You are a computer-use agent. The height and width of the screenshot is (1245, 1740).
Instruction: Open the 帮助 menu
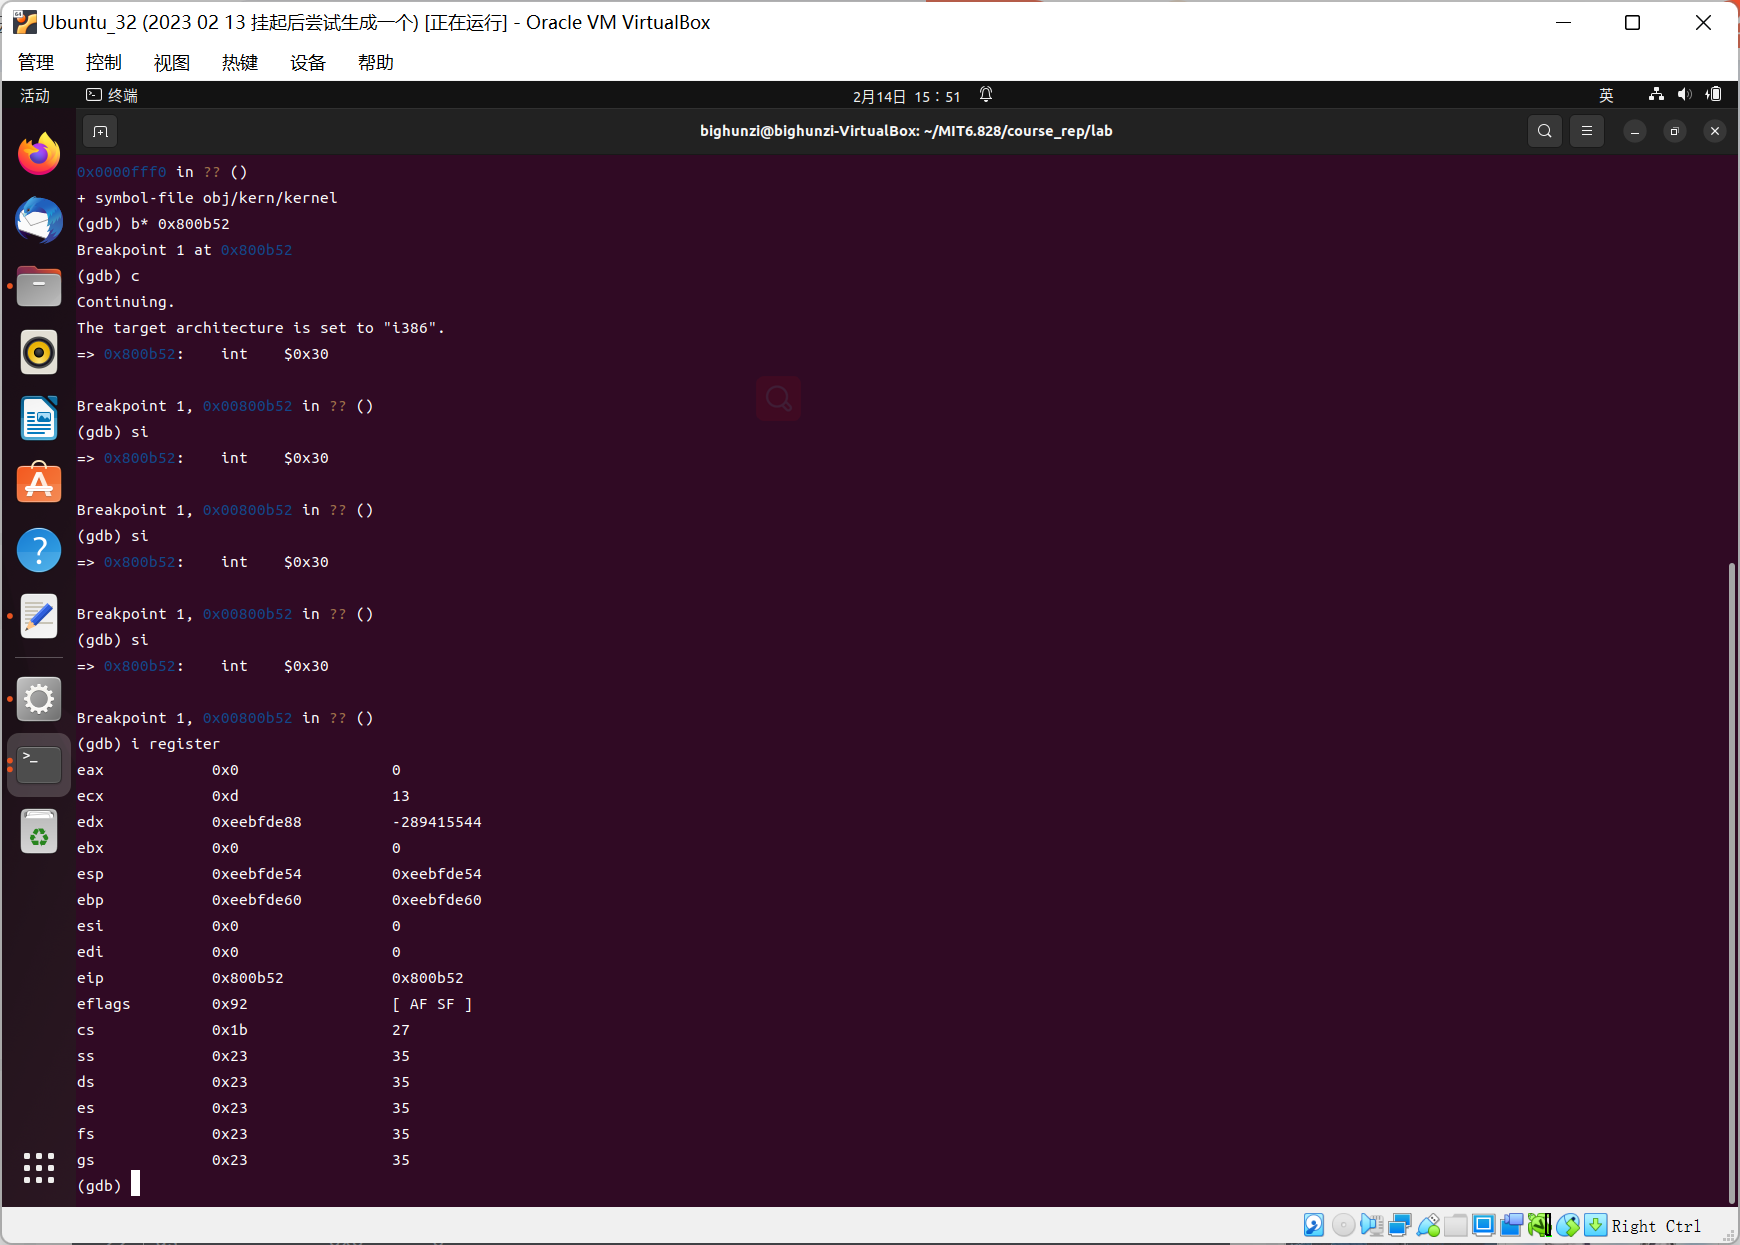376,62
